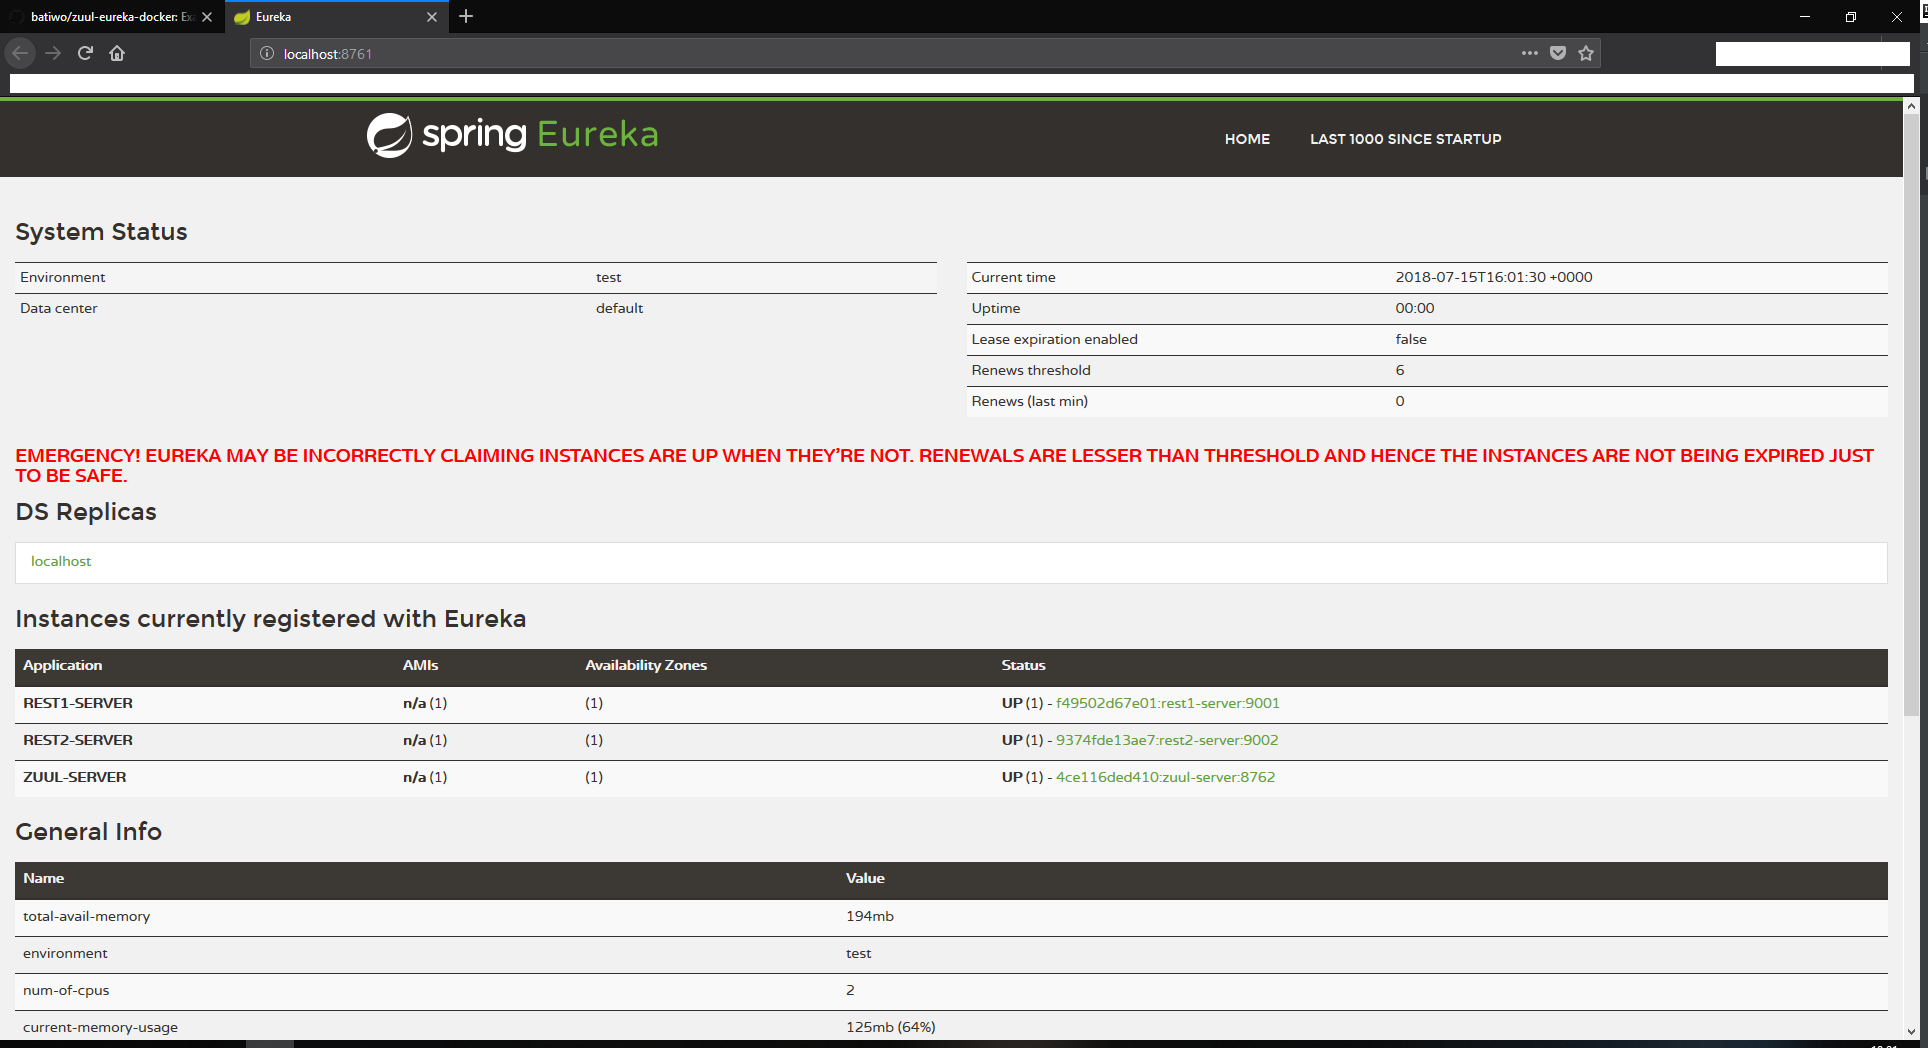
Task: Click the num-of-cpus row name
Action: [66, 990]
